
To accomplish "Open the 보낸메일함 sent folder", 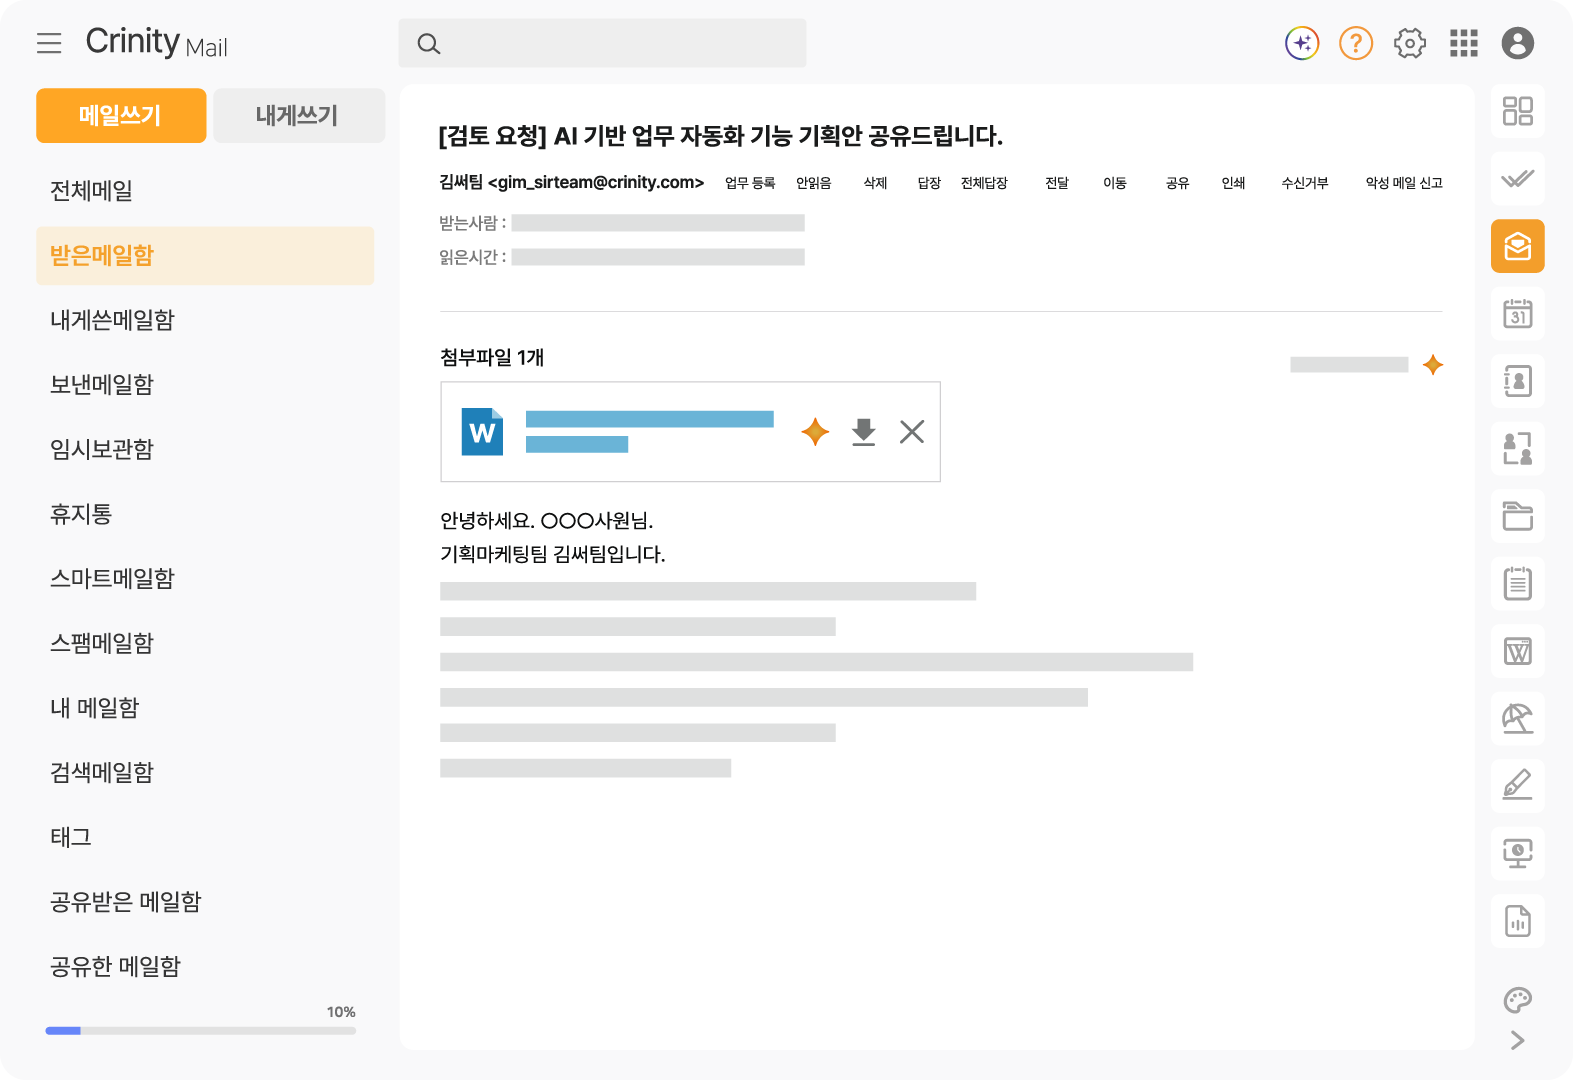I will coord(102,385).
